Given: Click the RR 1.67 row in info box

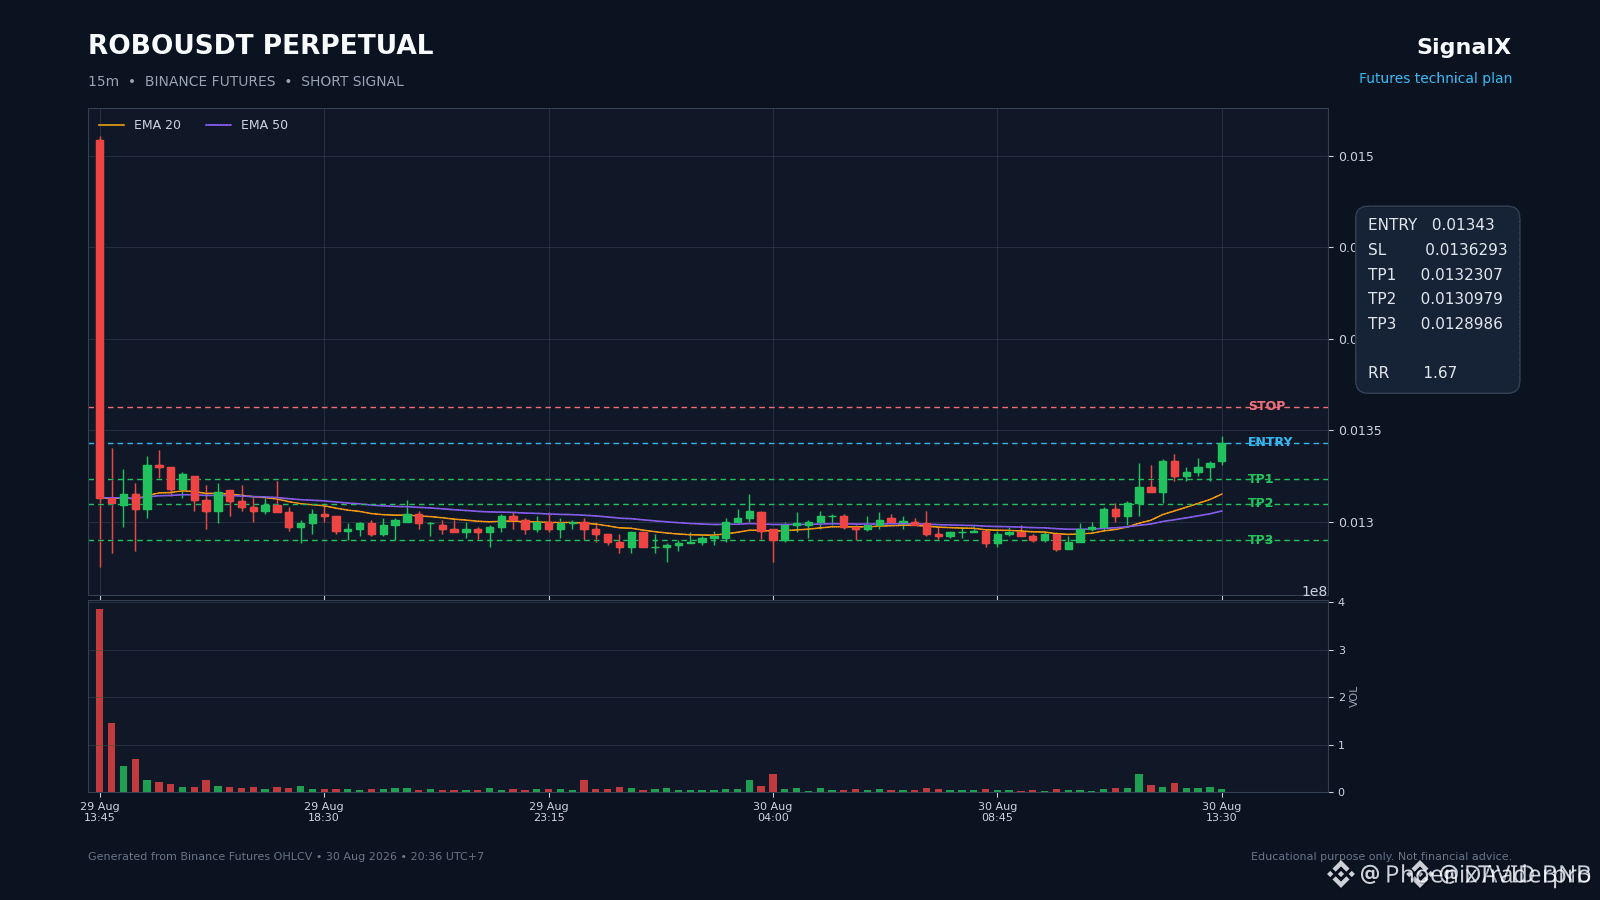Looking at the screenshot, I should (1412, 373).
